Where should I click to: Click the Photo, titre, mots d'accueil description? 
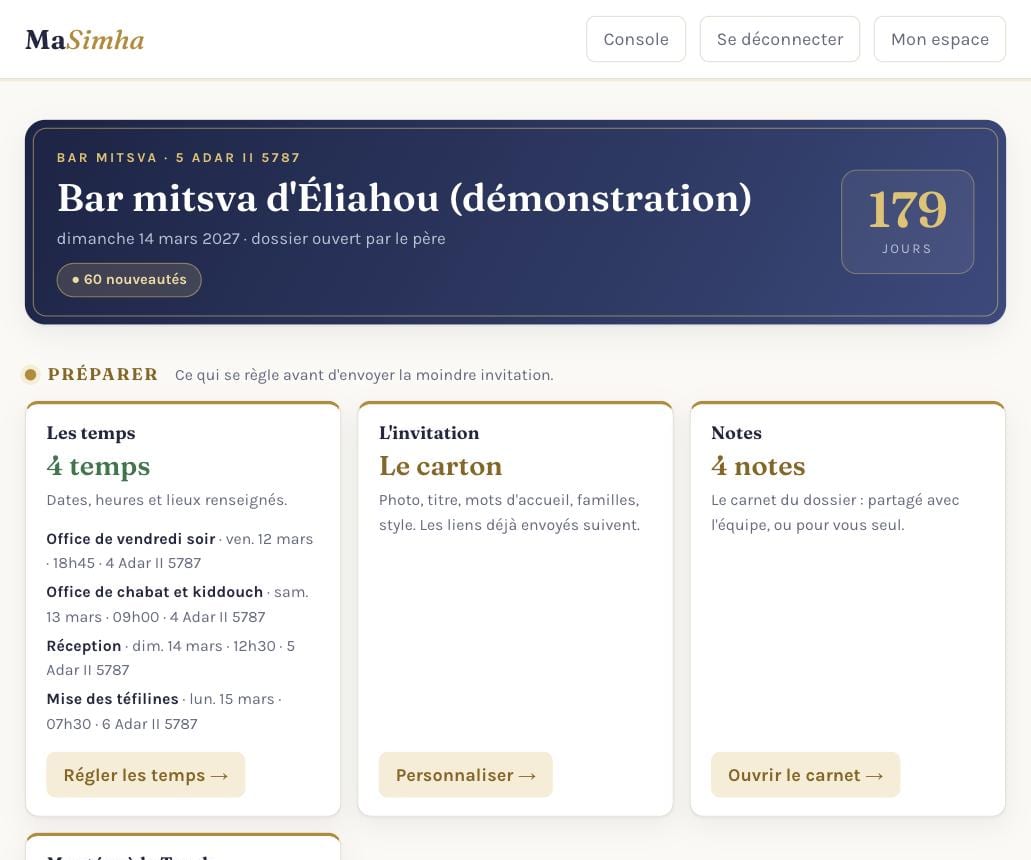pos(510,512)
